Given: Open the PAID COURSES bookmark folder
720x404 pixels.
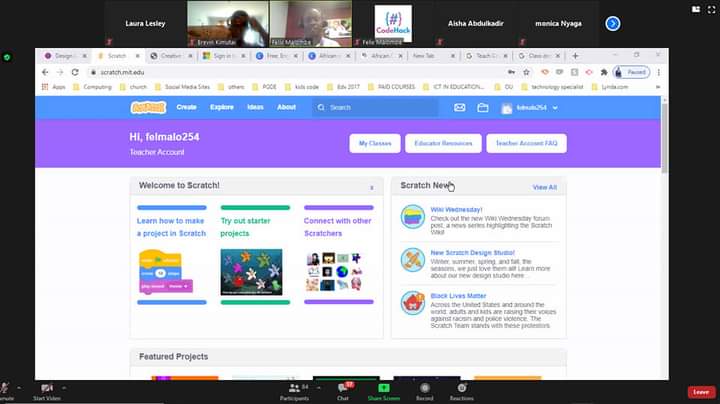Looking at the screenshot, I should [x=392, y=87].
